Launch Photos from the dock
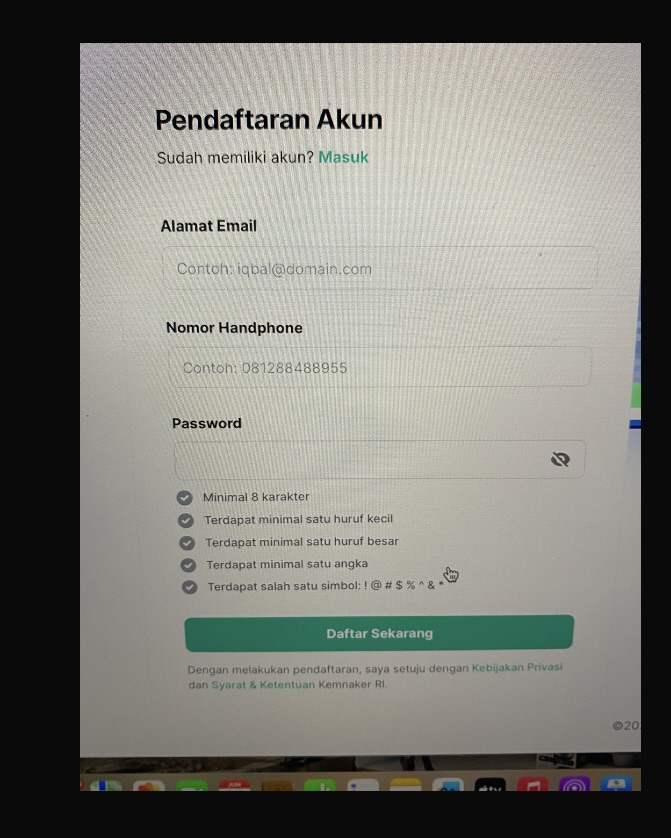 149,786
